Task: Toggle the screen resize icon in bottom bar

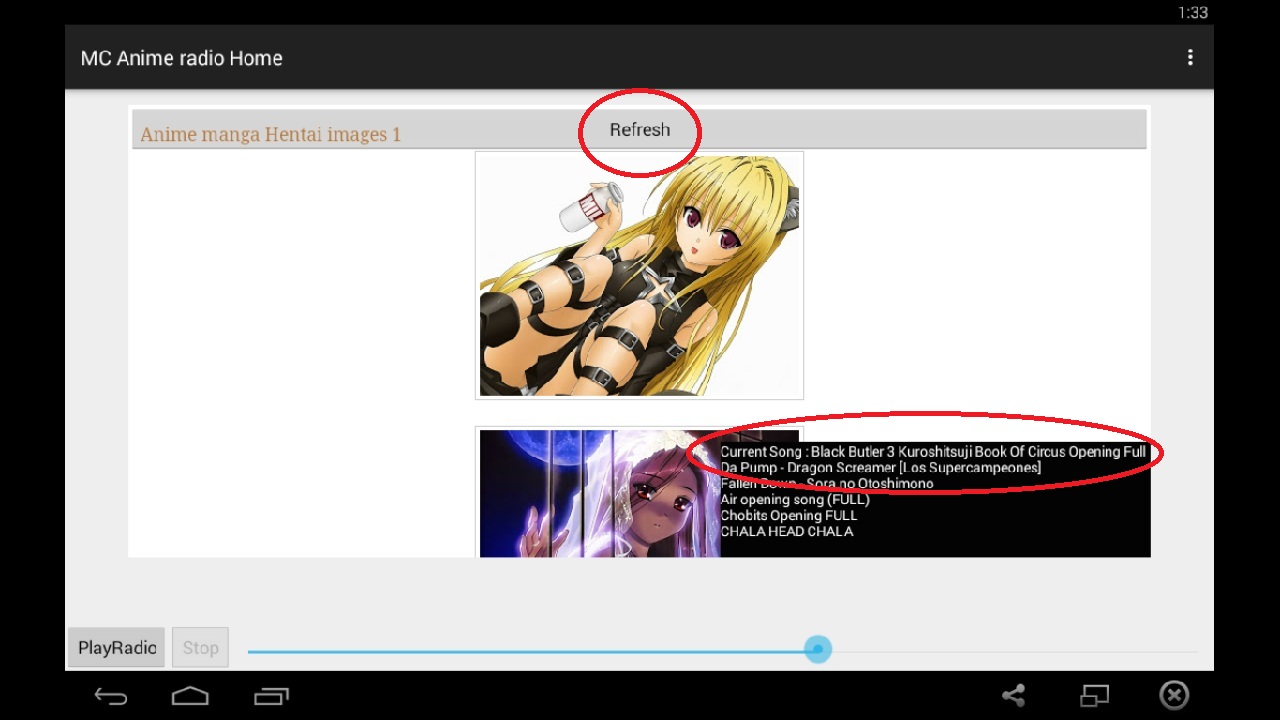Action: click(x=1095, y=696)
